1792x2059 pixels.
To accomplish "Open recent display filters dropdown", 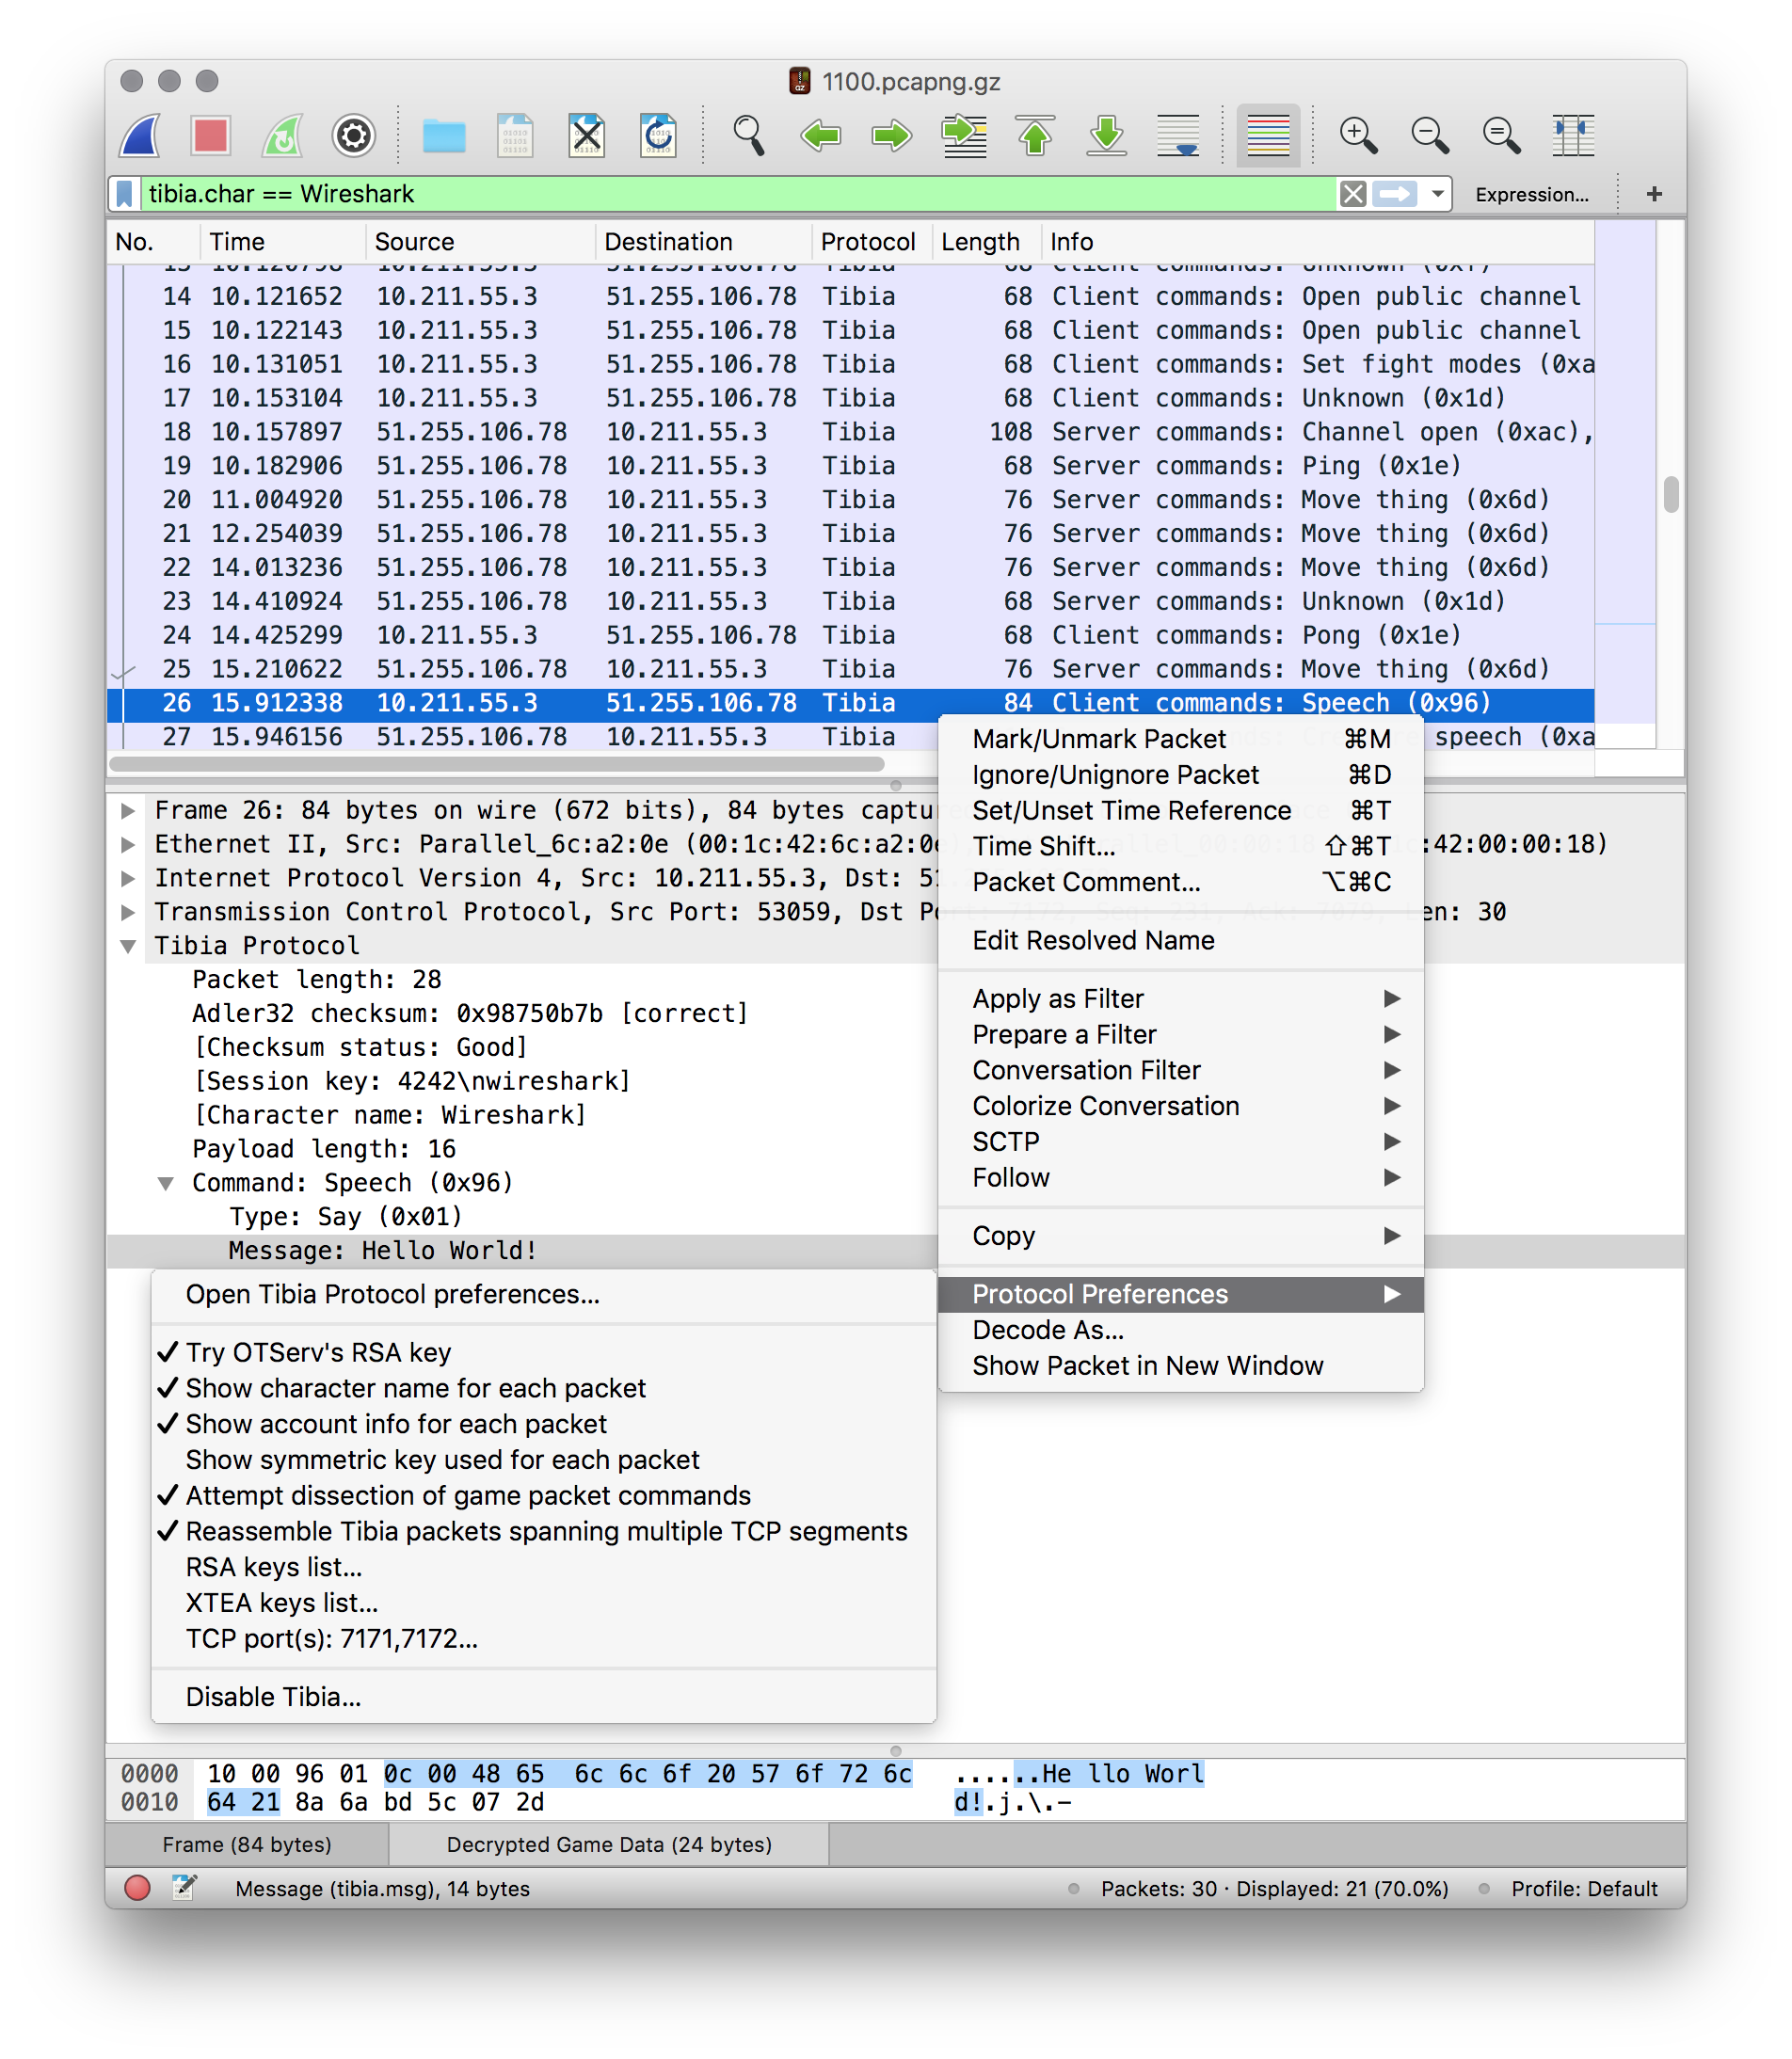I will coord(1437,194).
